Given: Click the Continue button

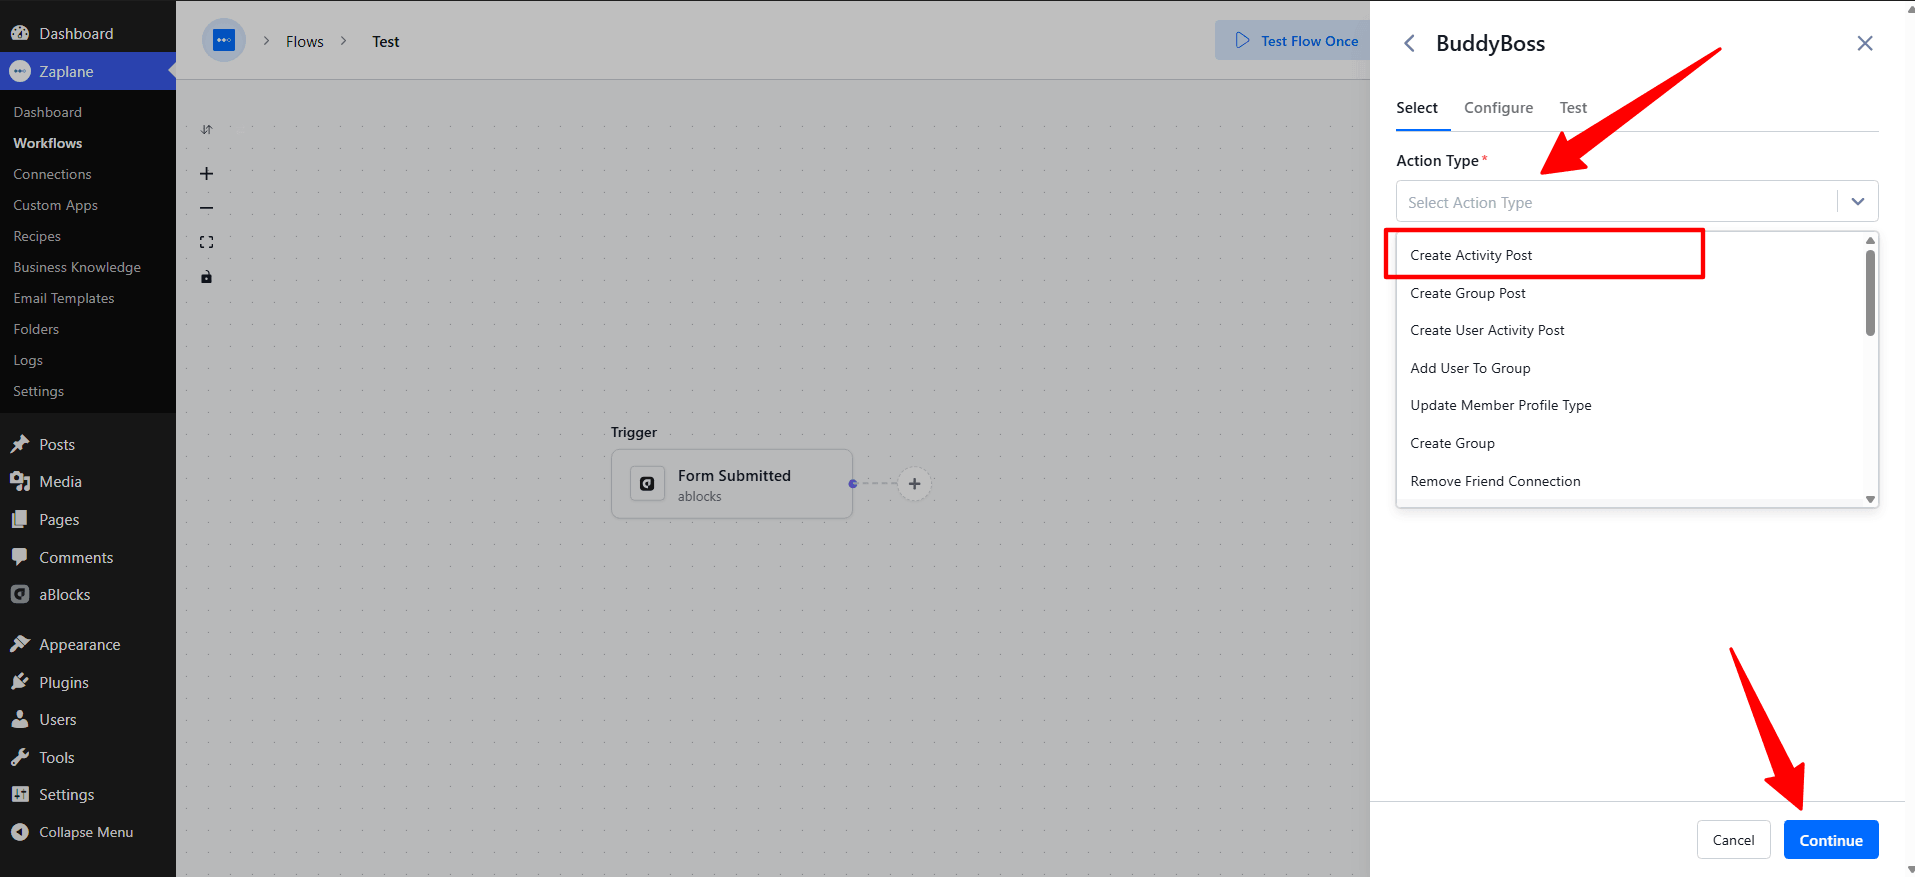Looking at the screenshot, I should [1831, 840].
